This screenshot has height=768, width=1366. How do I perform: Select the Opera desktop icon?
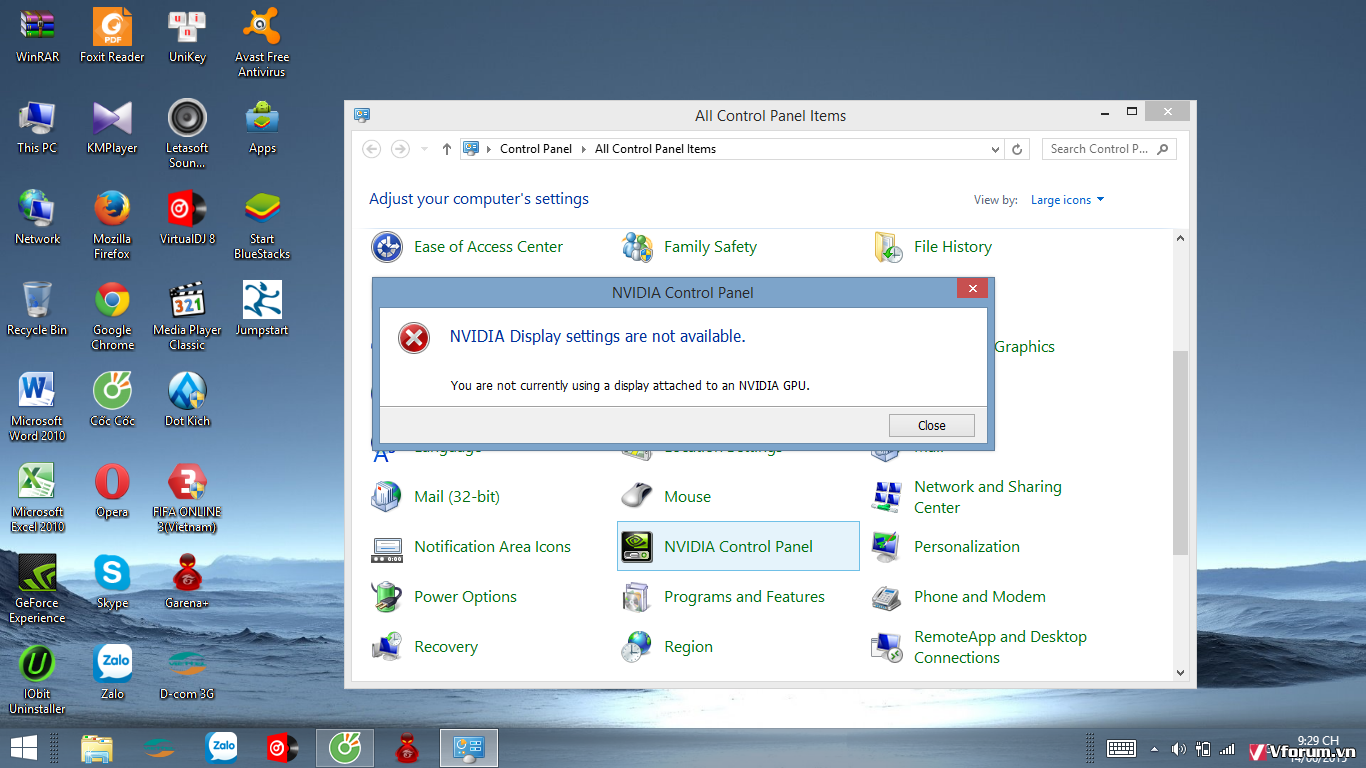point(112,491)
